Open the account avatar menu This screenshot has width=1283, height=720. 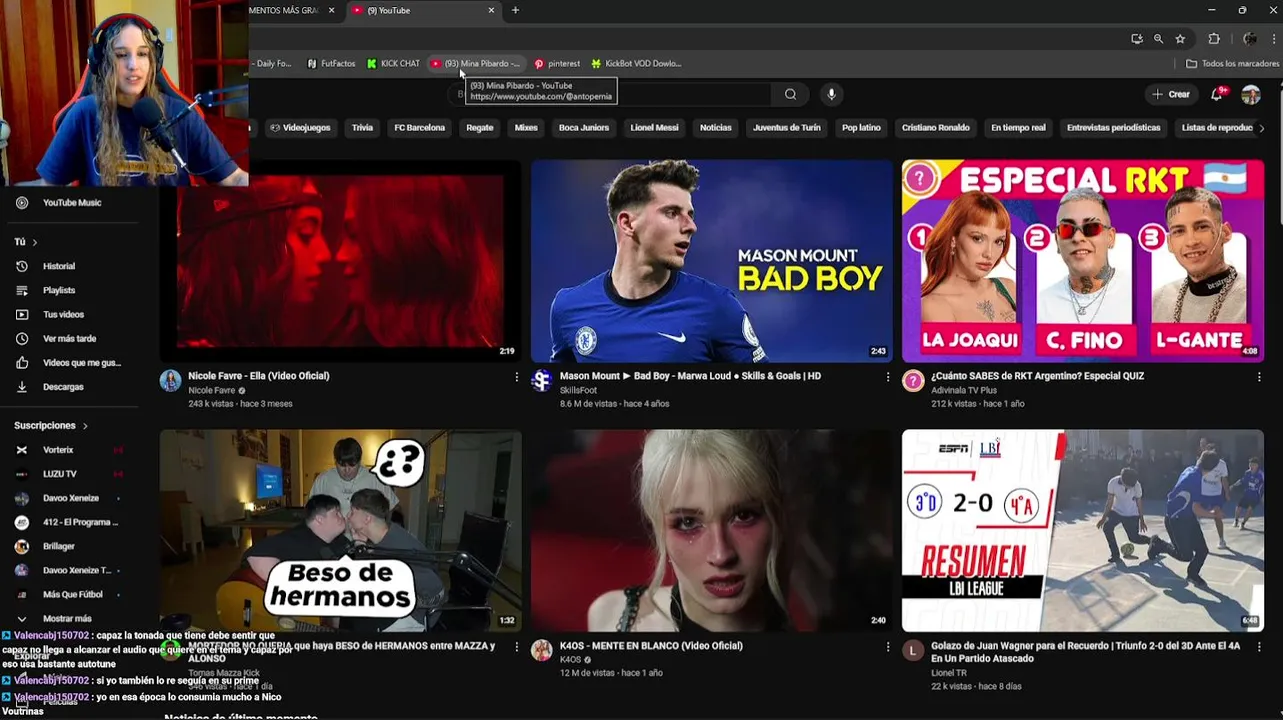pyautogui.click(x=1251, y=94)
